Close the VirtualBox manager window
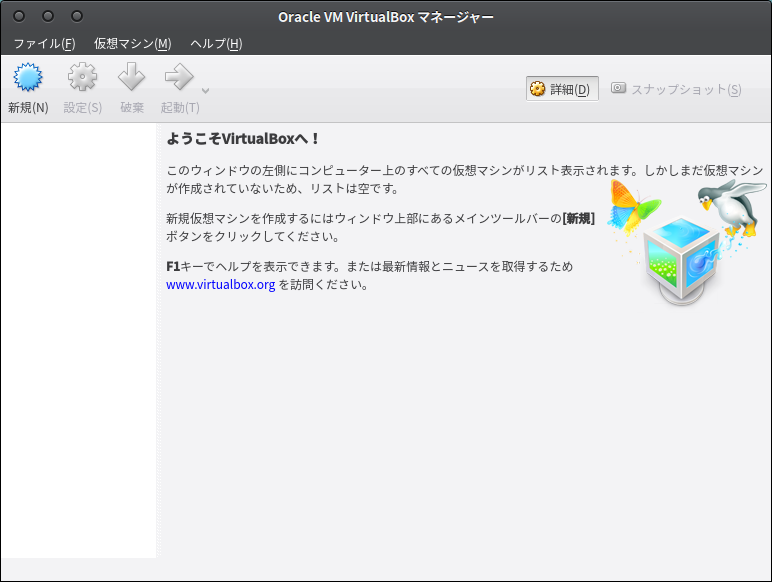Image resolution: width=772 pixels, height=582 pixels. (19, 16)
